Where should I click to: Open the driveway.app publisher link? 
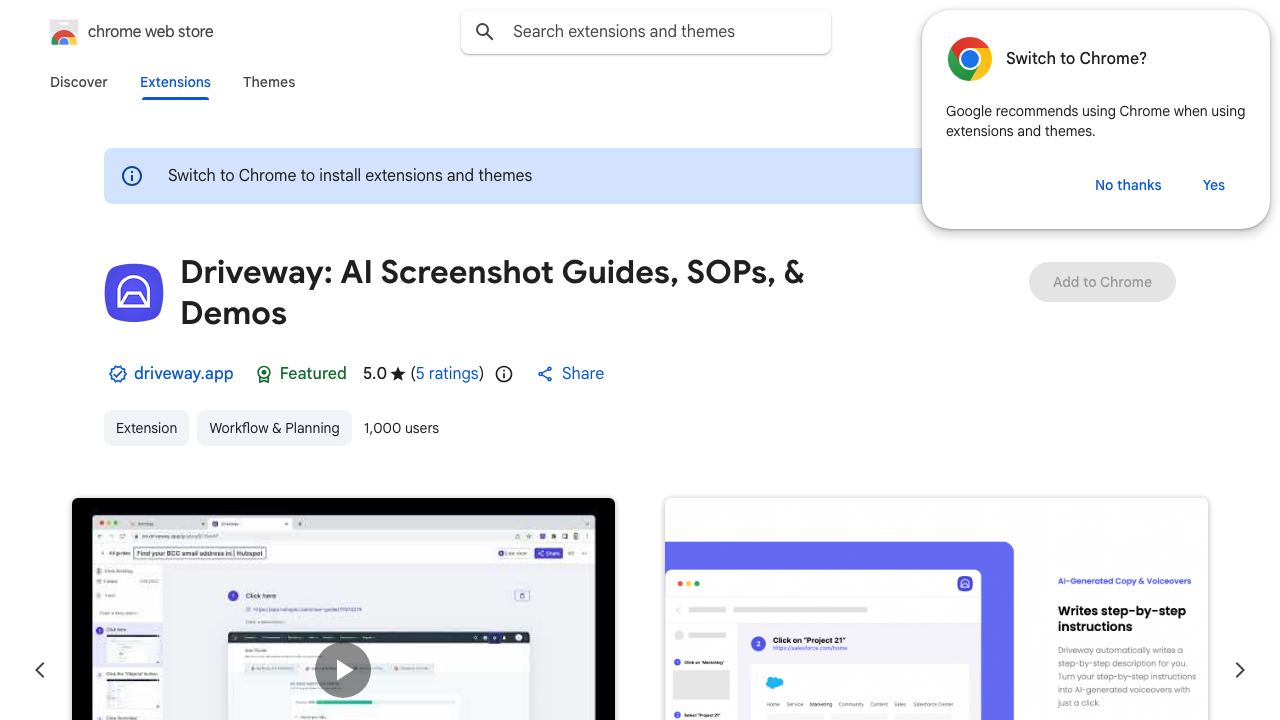click(183, 374)
